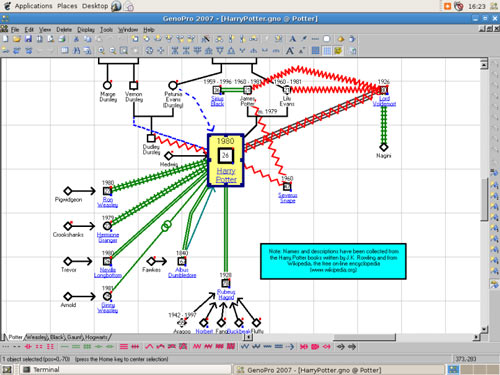Open the Applications menu in top panel
This screenshot has width=500, height=375.
(33, 6)
